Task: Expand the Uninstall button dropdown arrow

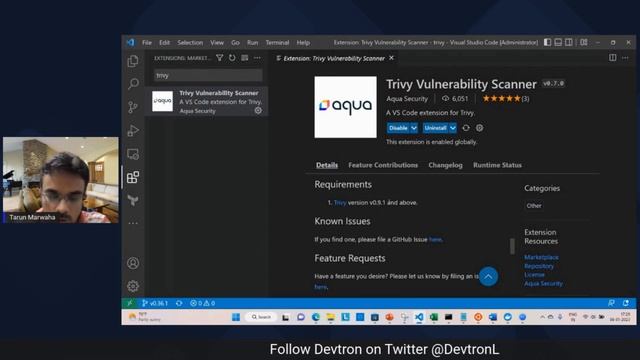Action: click(453, 128)
